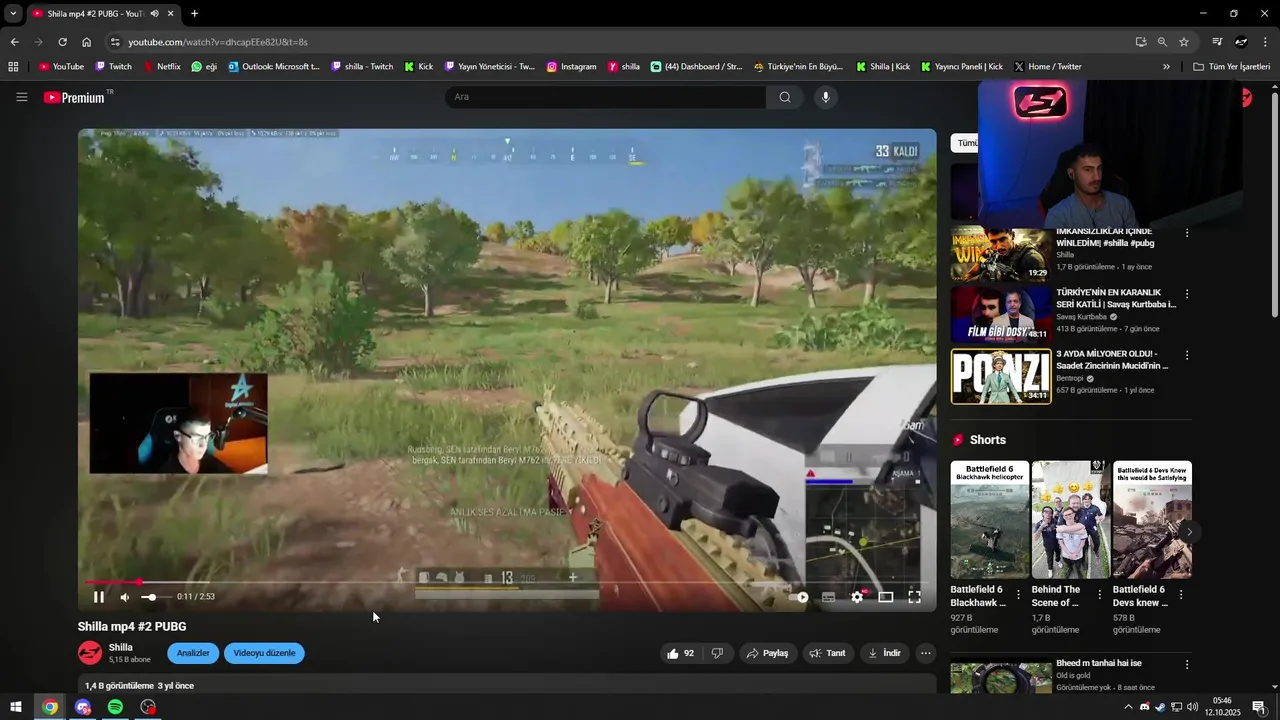Open the zoom magnifier icon in the address bar
The height and width of the screenshot is (720, 1280).
tap(1162, 42)
